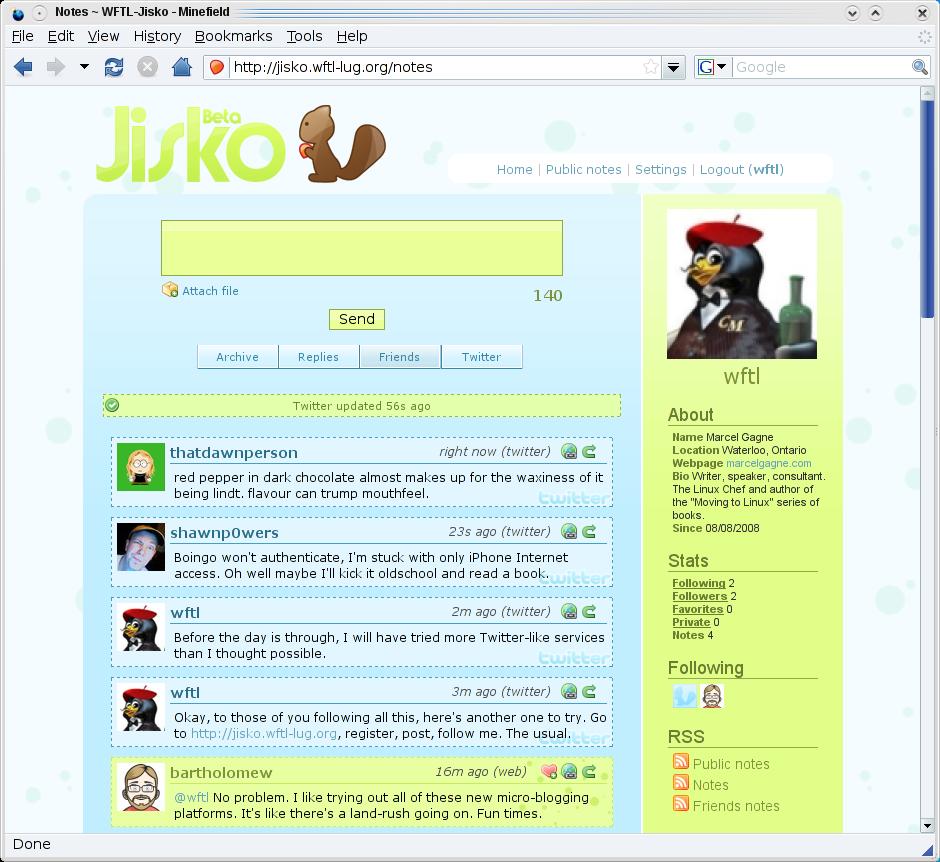The height and width of the screenshot is (862, 940).
Task: Click reply arrow on wftl's 3m ago note
Action: coord(589,691)
